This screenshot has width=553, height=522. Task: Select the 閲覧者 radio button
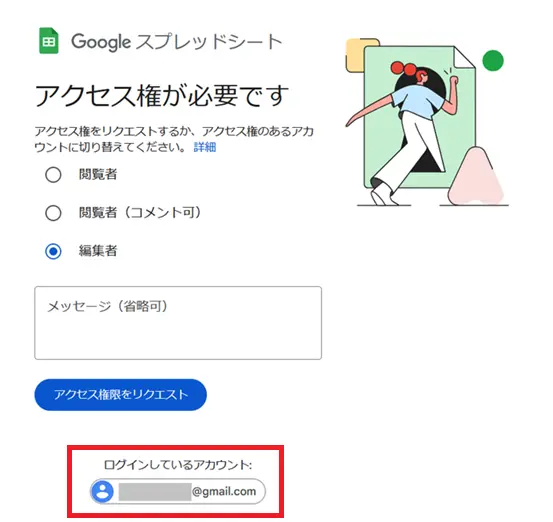point(53,175)
